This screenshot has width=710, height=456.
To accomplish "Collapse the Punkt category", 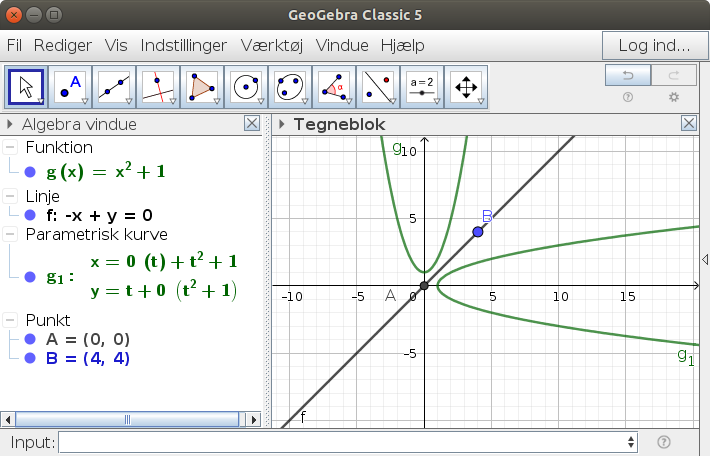I will pos(10,320).
